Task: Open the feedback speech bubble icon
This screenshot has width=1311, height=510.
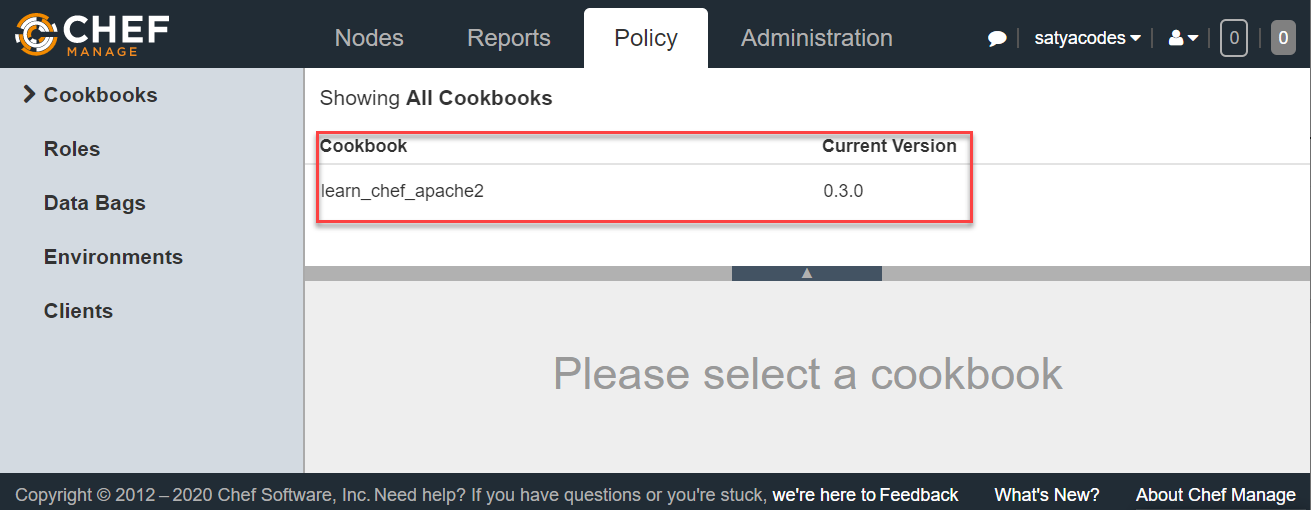Action: click(x=997, y=39)
